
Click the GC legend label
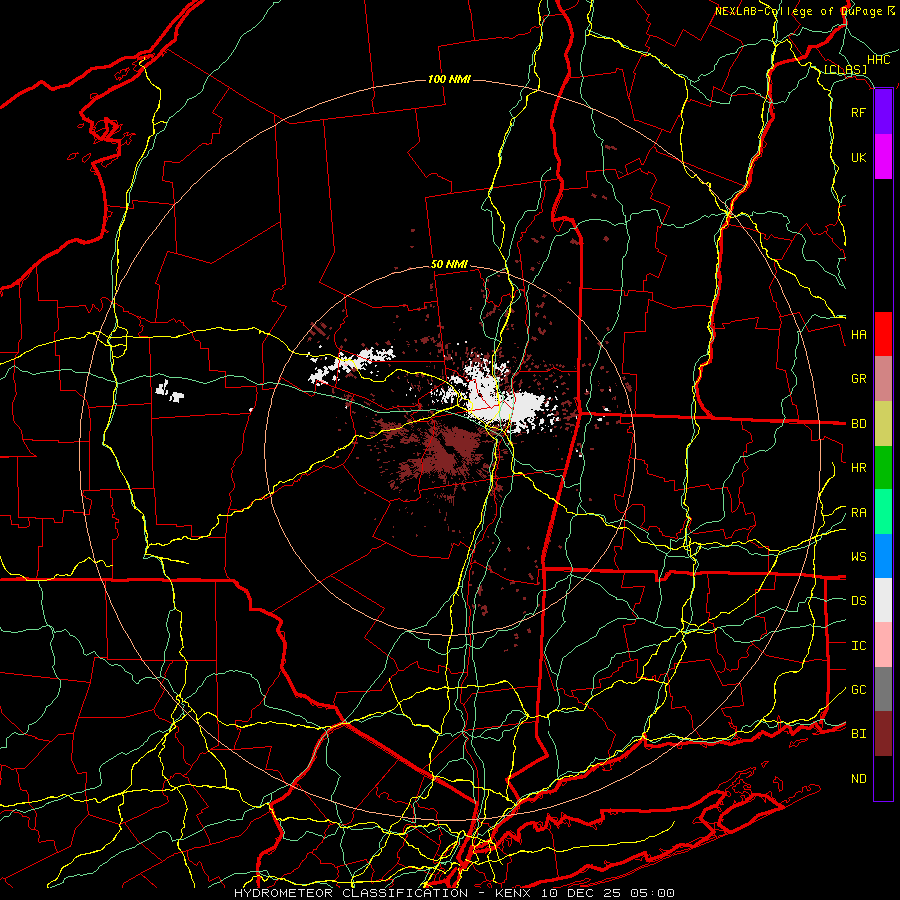[x=858, y=690]
